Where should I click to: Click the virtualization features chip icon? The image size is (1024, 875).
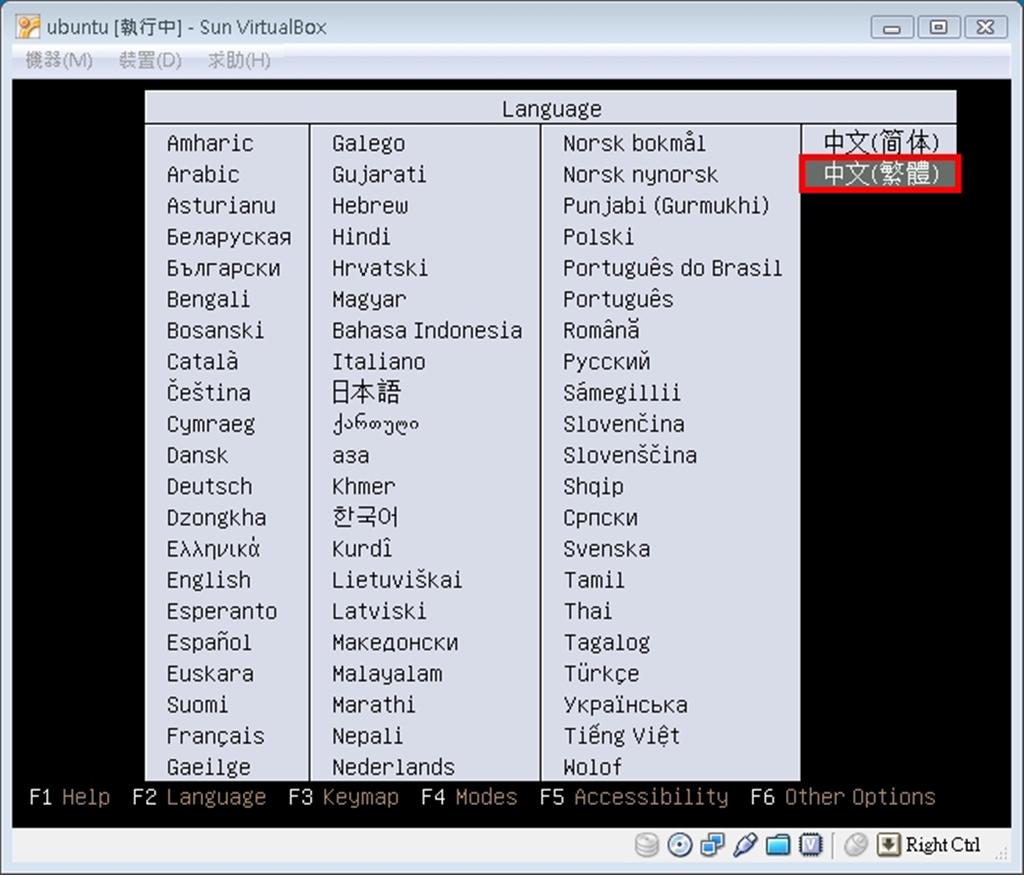(x=812, y=845)
